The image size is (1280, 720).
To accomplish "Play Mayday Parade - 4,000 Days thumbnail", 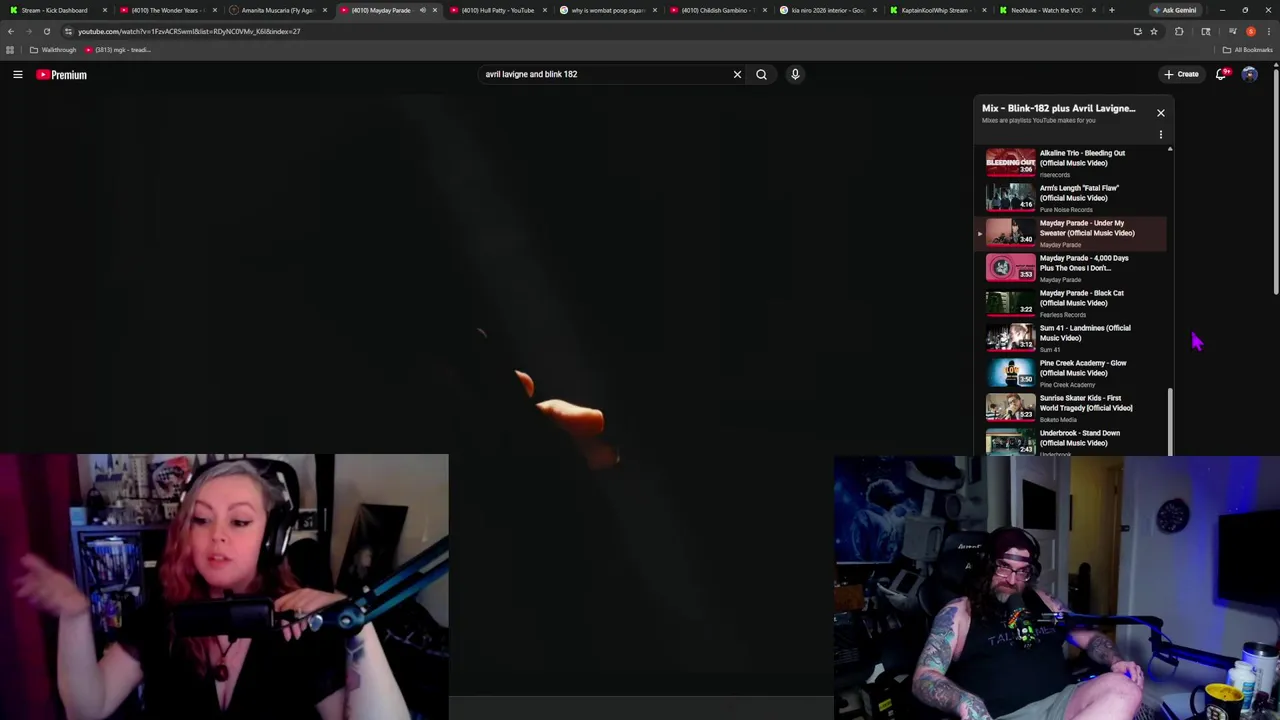I will point(1010,268).
